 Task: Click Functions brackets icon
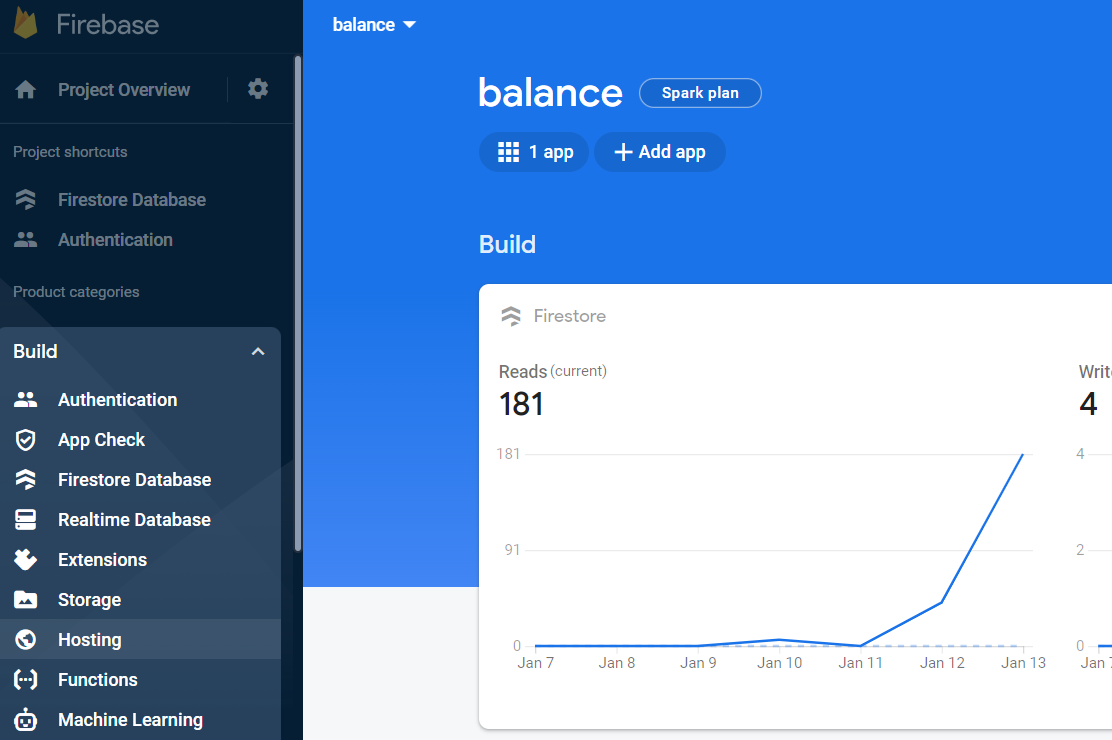(x=26, y=680)
